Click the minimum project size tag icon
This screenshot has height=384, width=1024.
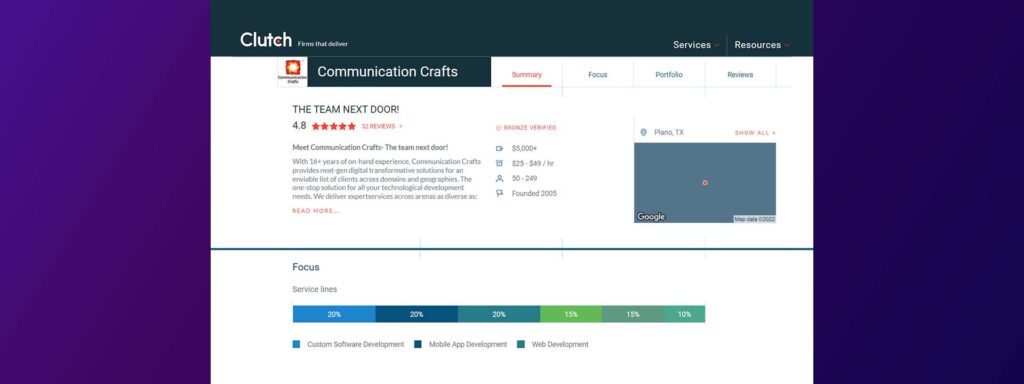tap(500, 148)
